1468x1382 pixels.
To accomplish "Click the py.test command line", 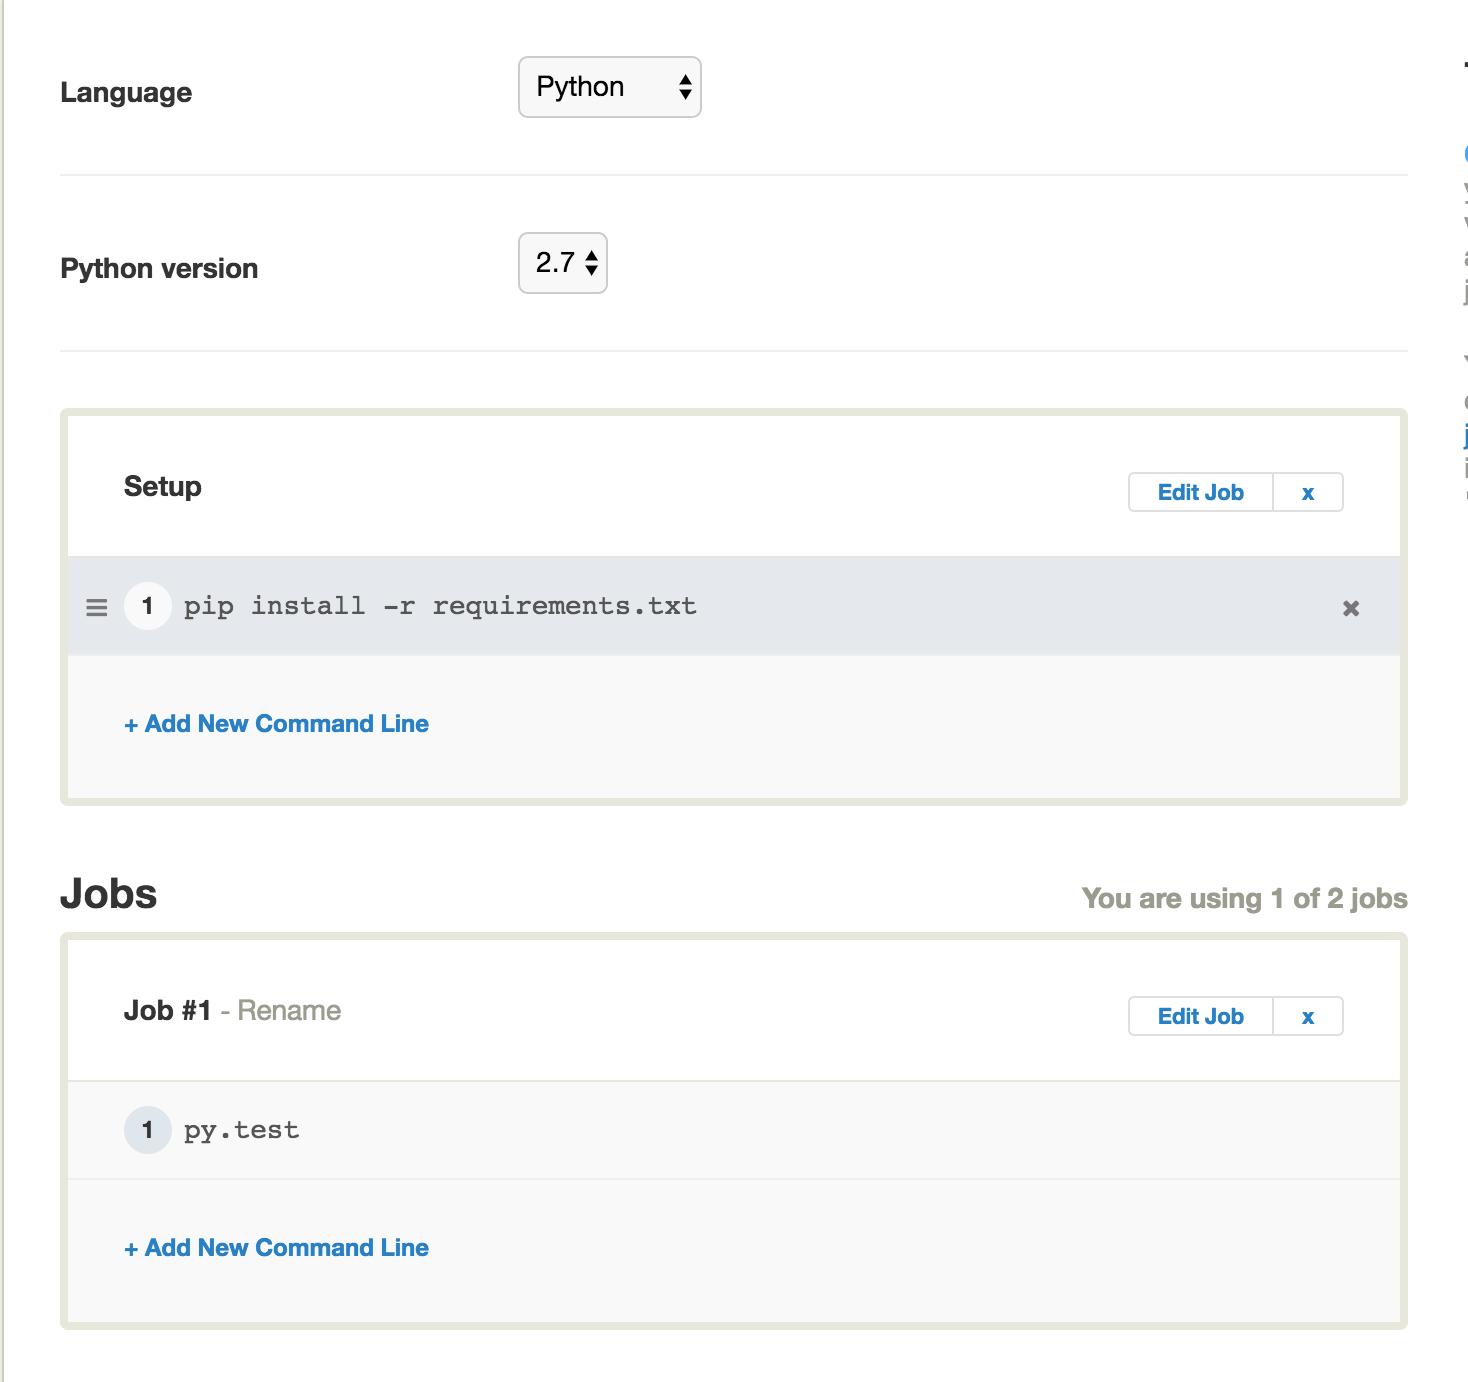I will pos(241,1130).
